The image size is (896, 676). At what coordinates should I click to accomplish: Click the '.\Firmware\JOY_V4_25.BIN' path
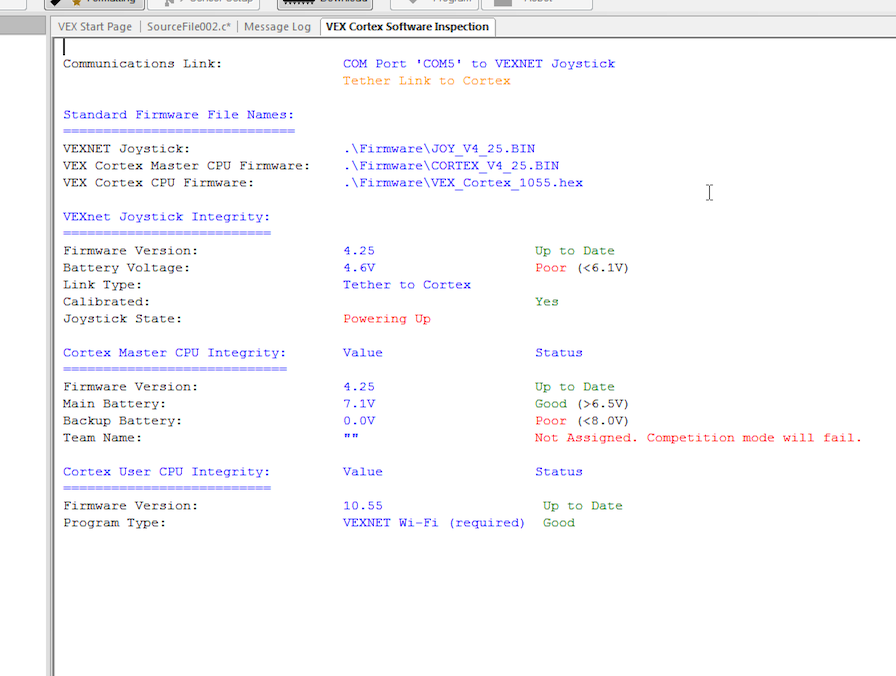(x=439, y=149)
